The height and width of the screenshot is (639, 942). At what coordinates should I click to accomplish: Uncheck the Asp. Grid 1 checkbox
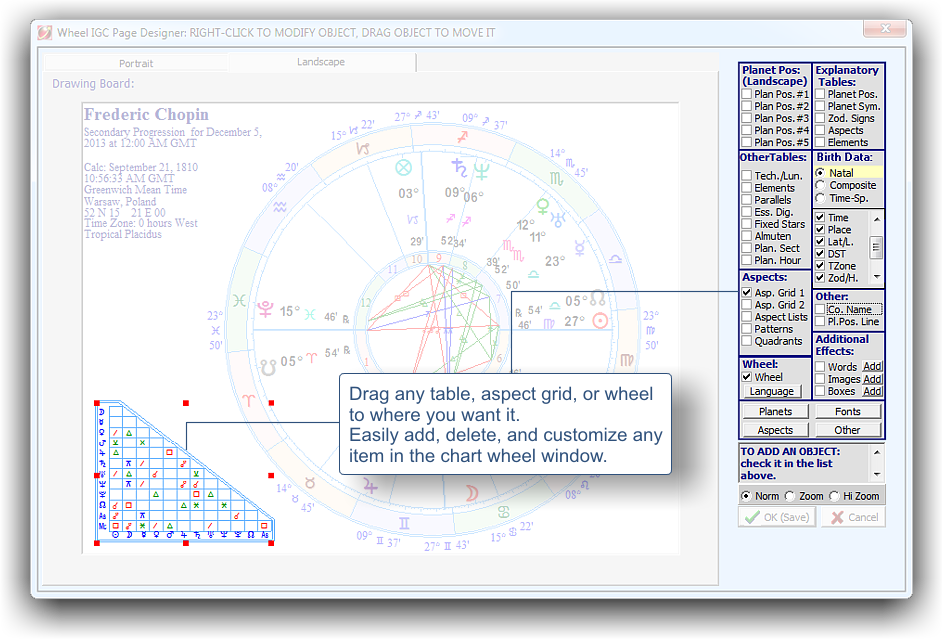click(747, 292)
